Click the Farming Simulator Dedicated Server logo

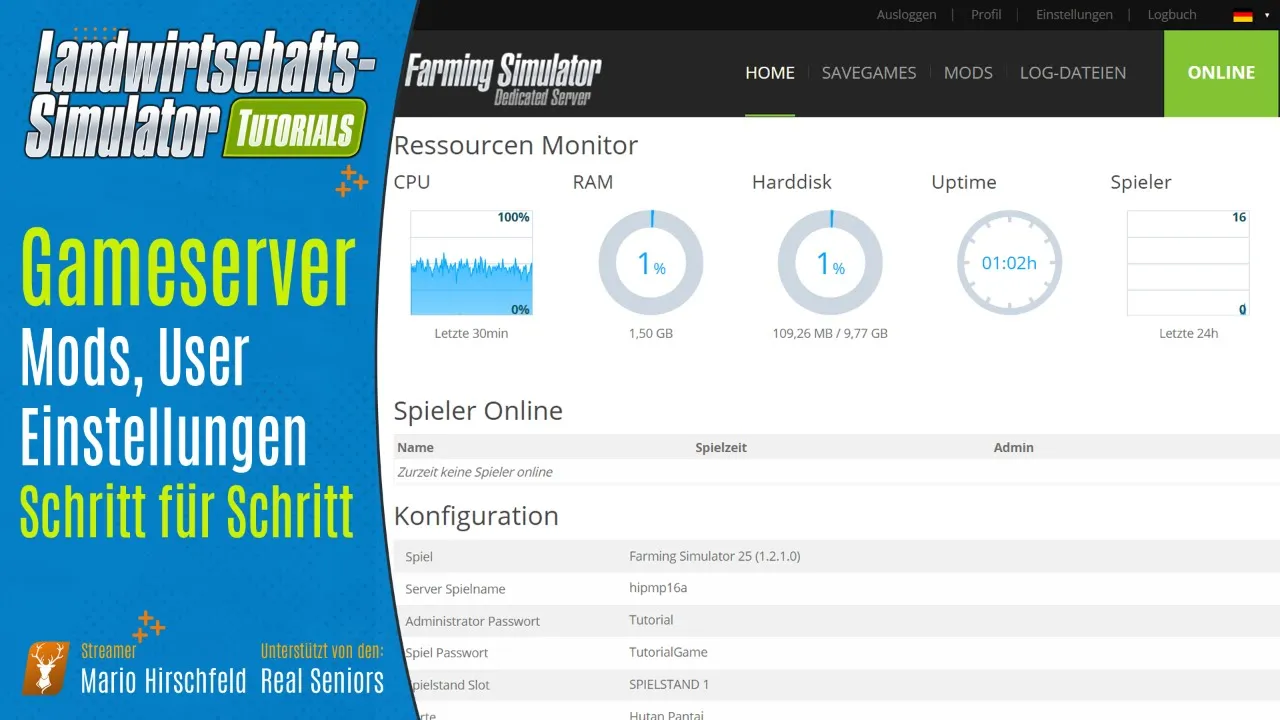click(503, 79)
